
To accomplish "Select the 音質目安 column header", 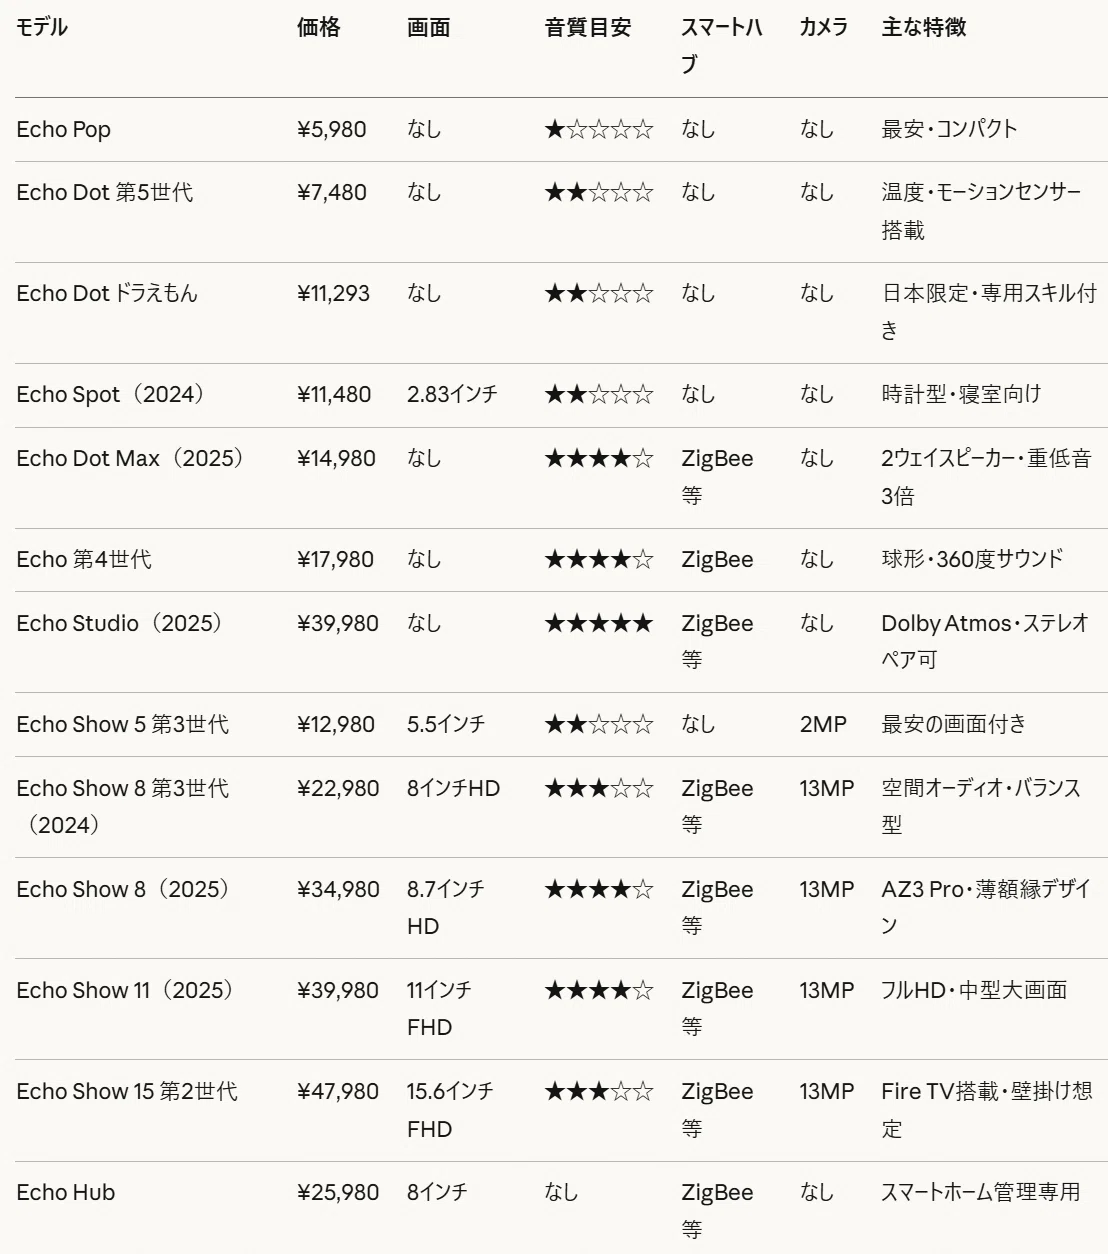I will click(588, 28).
